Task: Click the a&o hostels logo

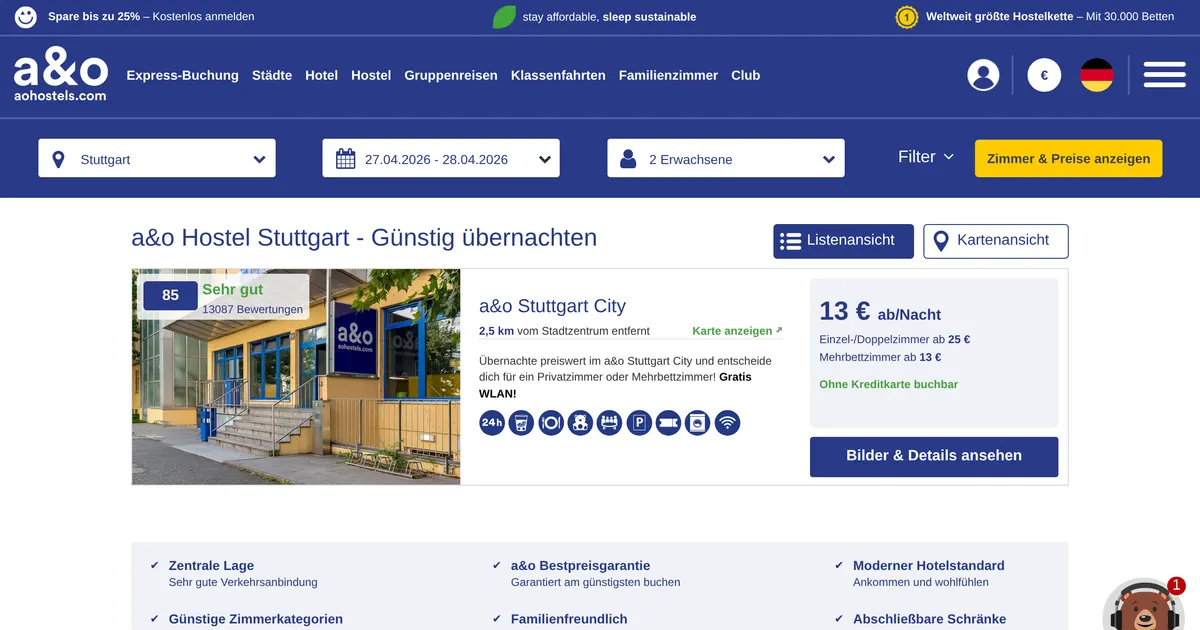Action: coord(60,76)
